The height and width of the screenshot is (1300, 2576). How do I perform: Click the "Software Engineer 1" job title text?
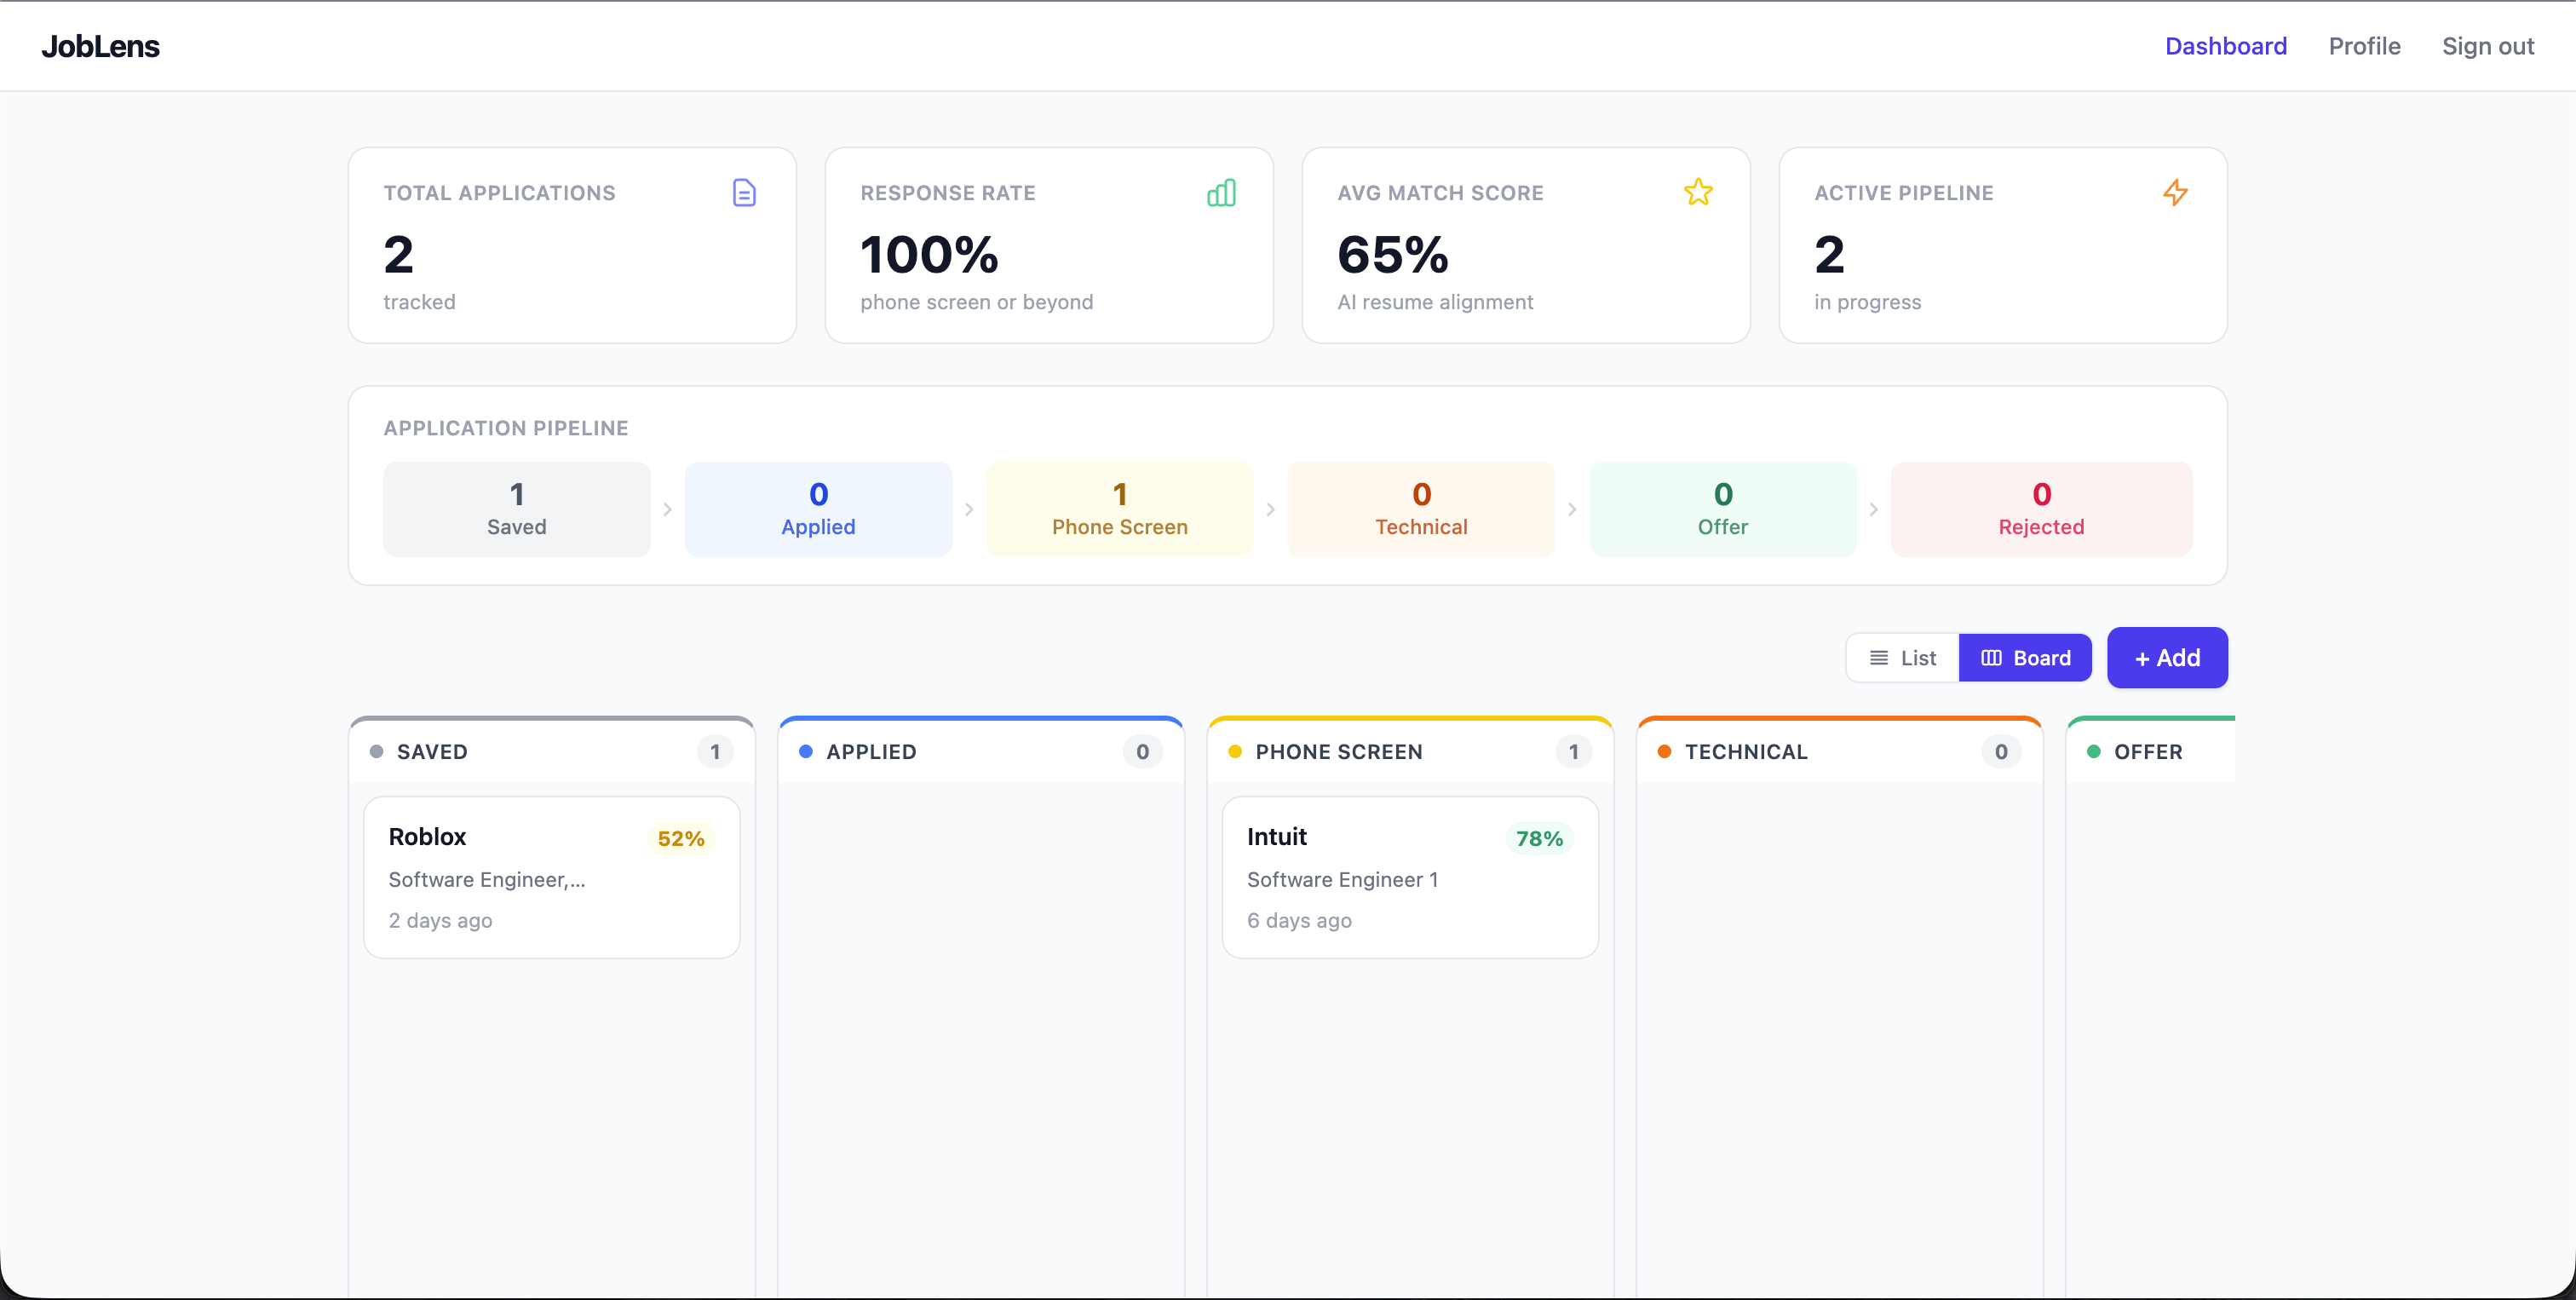point(1342,880)
